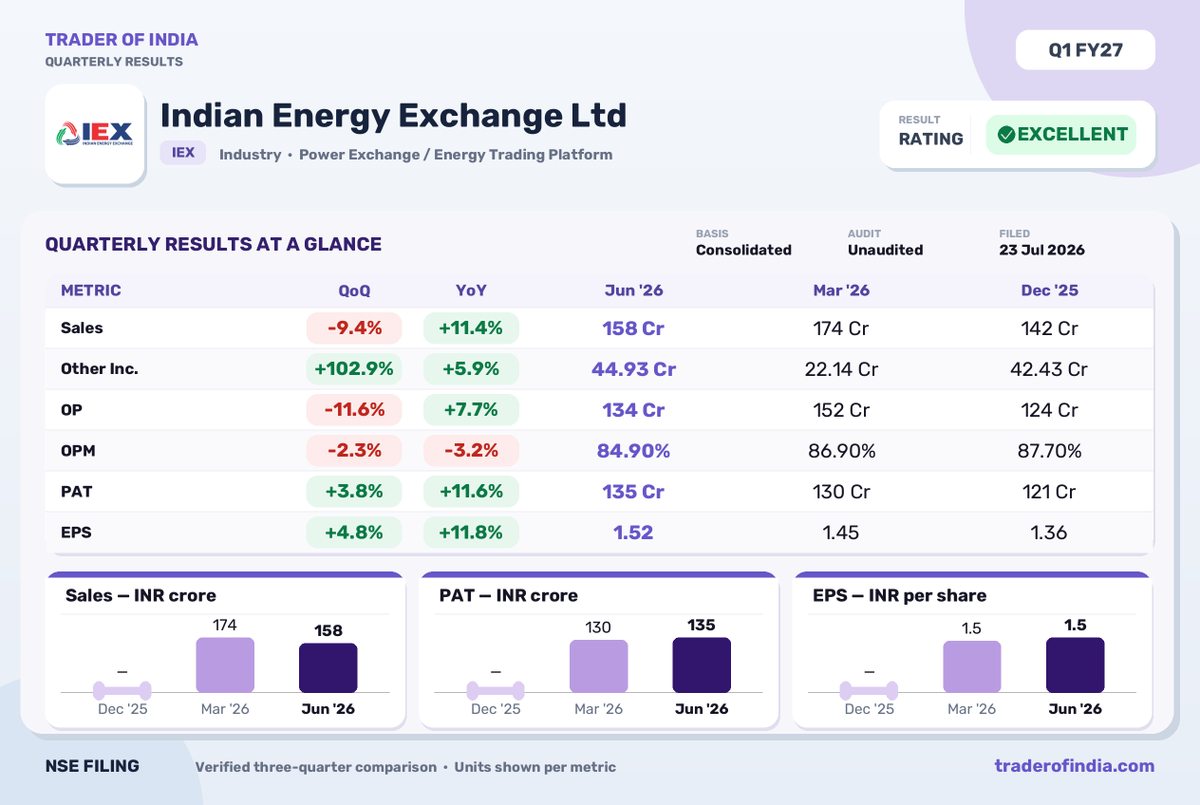
Task: Click the Q1 FY27 quarter badge
Action: 1085,50
